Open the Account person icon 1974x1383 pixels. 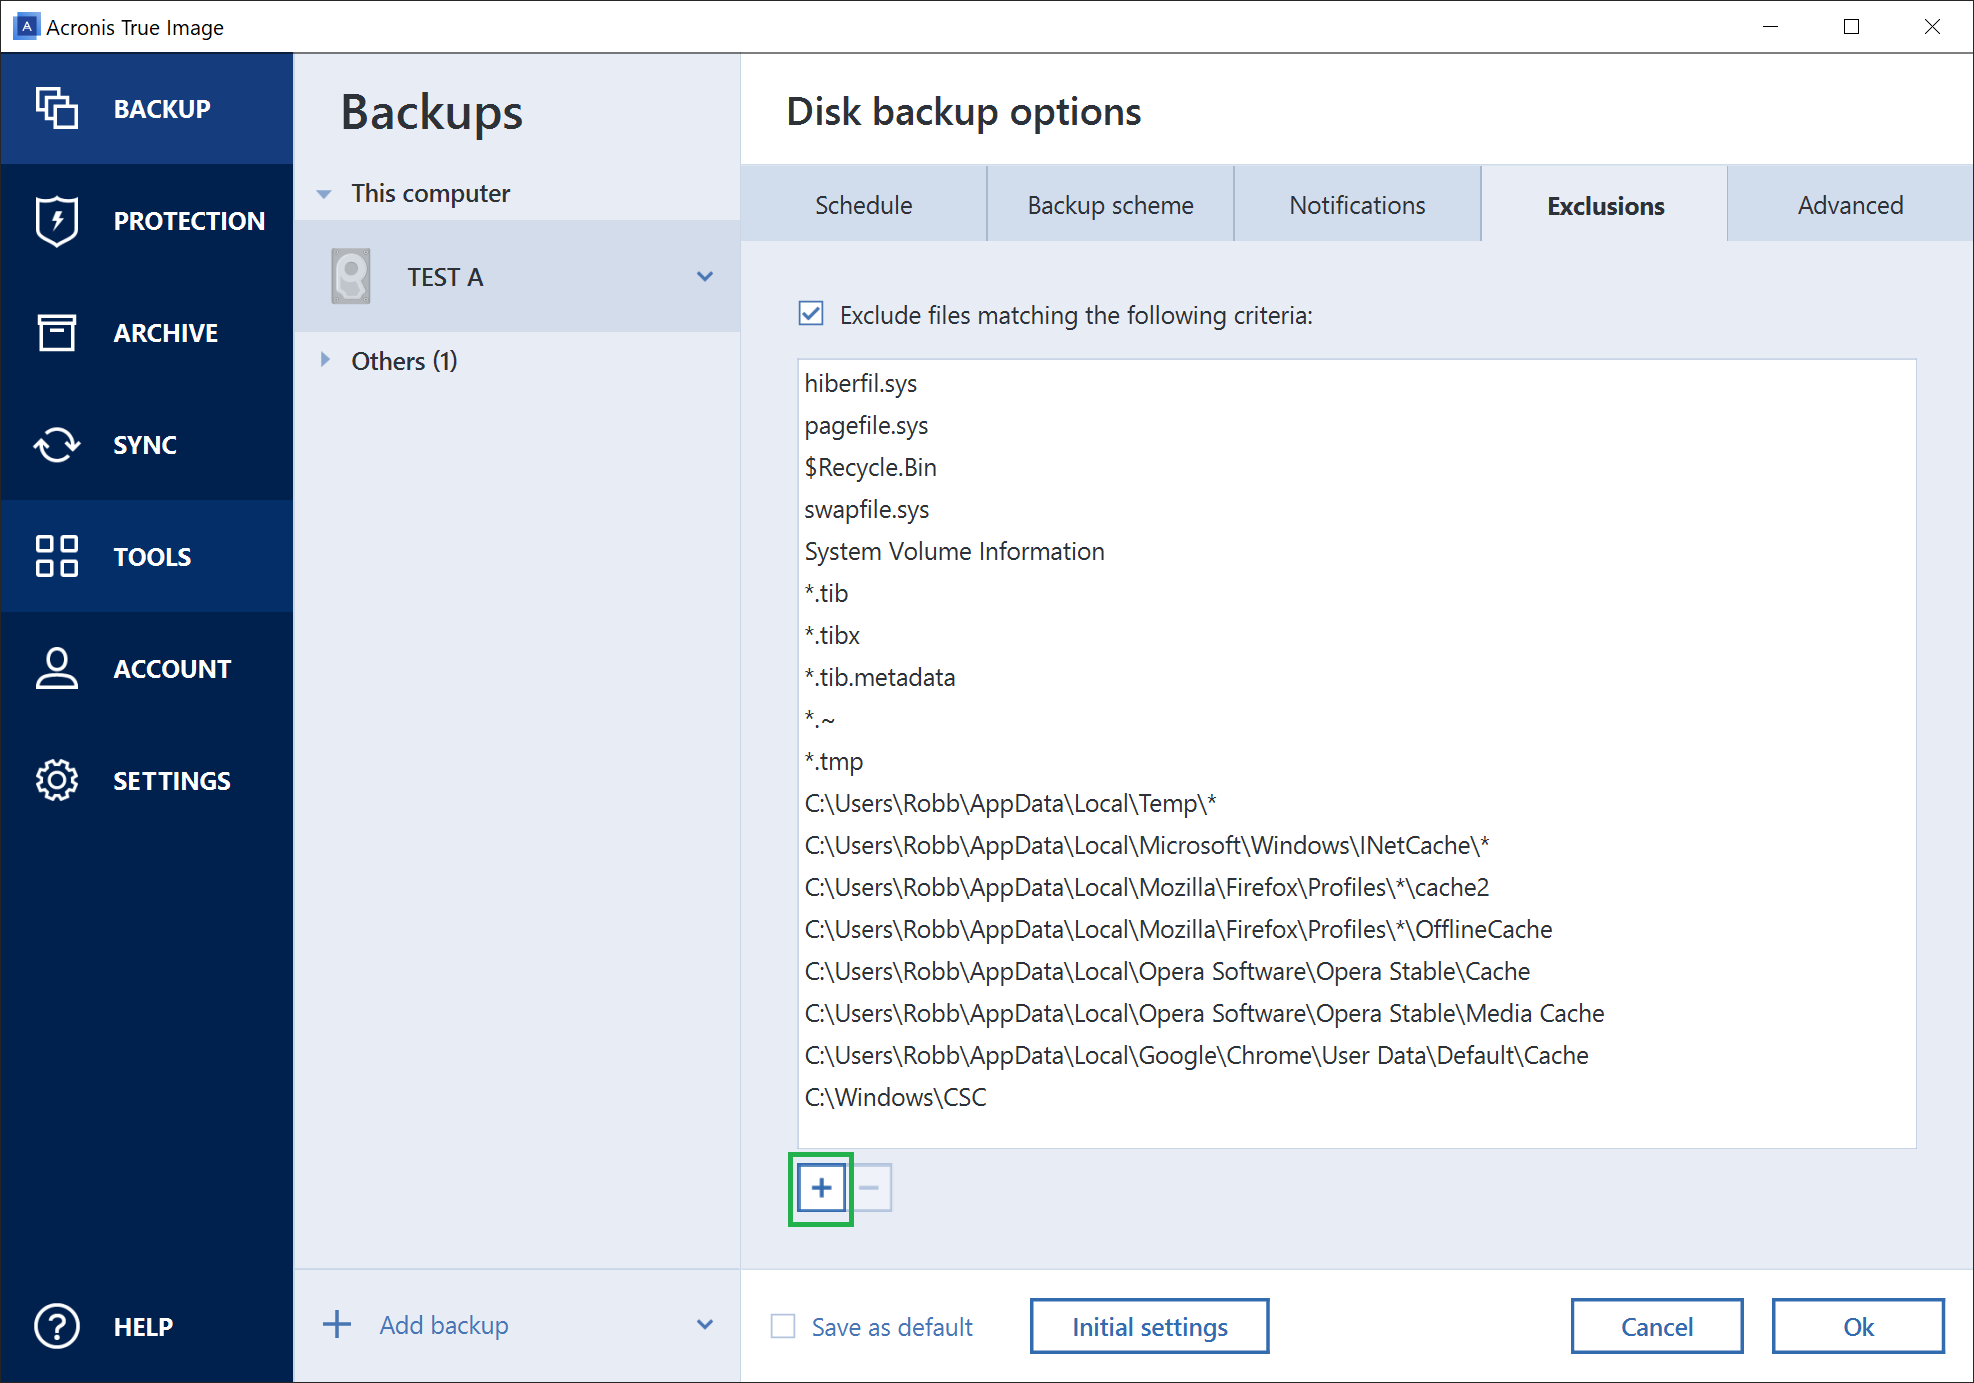tap(57, 668)
